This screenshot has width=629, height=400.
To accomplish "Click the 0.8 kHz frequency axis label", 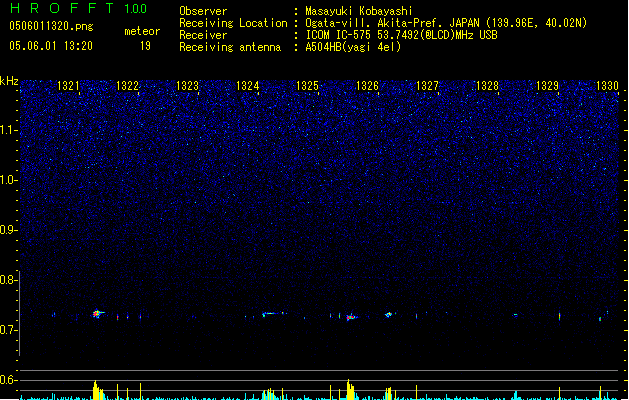I will pyautogui.click(x=8, y=280).
